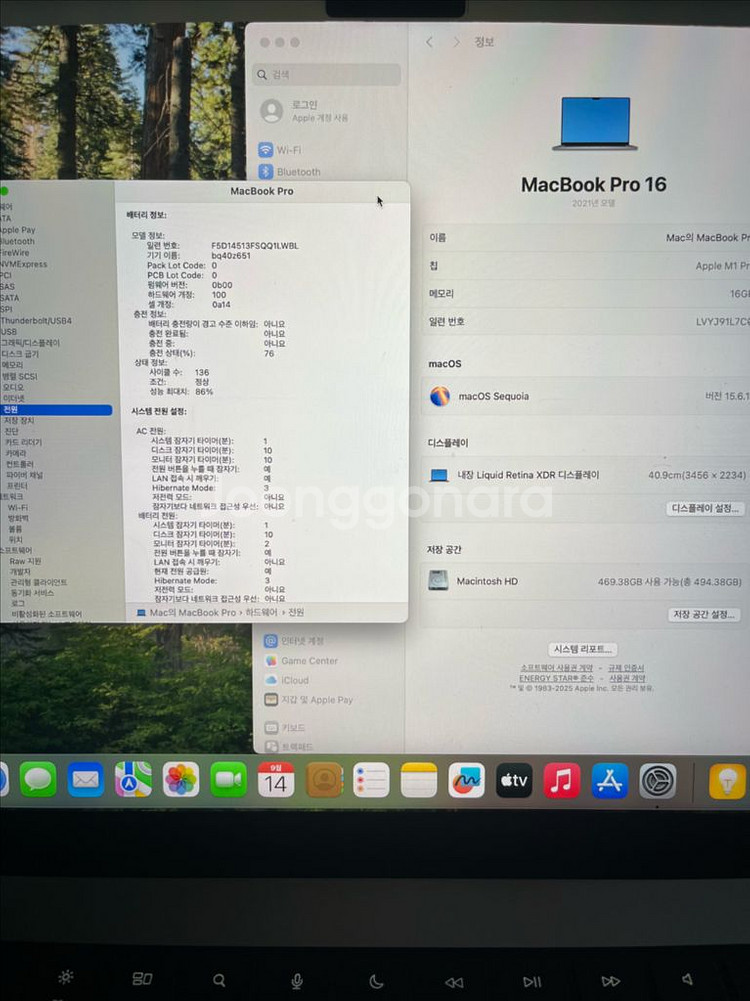
Task: Open the Photos app in the Dock
Action: [181, 779]
